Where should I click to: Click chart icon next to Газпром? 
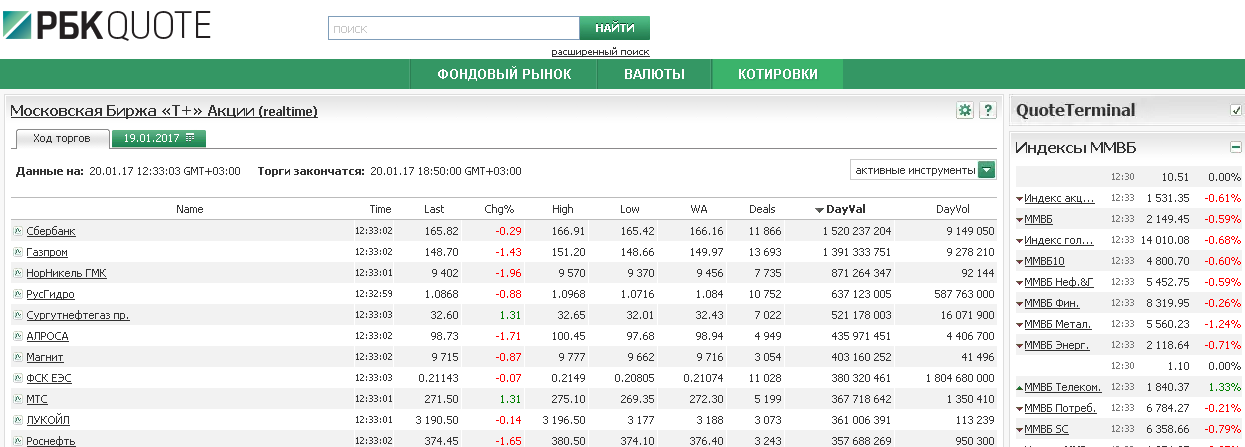[x=17, y=252]
